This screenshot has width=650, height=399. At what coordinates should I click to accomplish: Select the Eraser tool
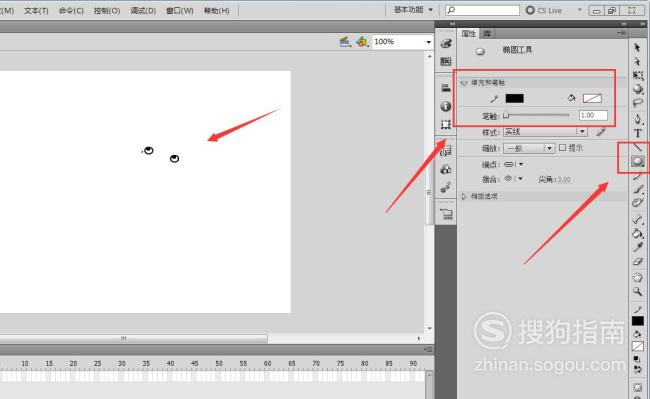[x=638, y=261]
